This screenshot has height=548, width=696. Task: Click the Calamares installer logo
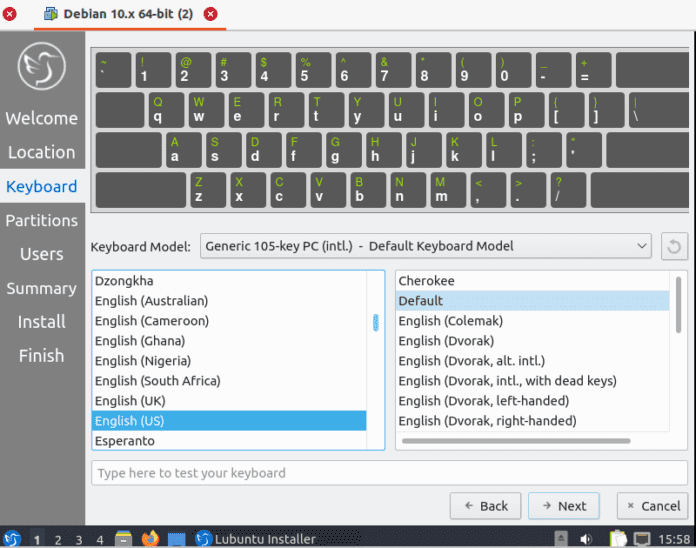pyautogui.click(x=41, y=67)
